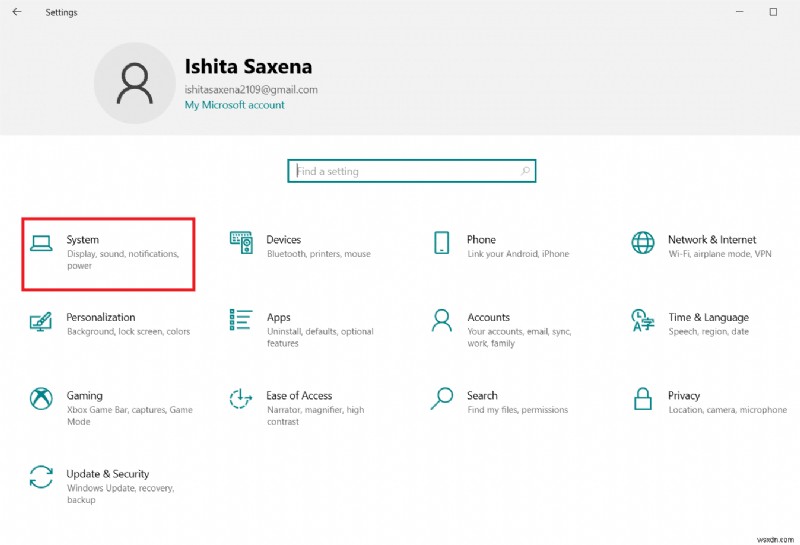This screenshot has height=545, width=800.
Task: Click the Privacy padlock icon
Action: pyautogui.click(x=642, y=399)
